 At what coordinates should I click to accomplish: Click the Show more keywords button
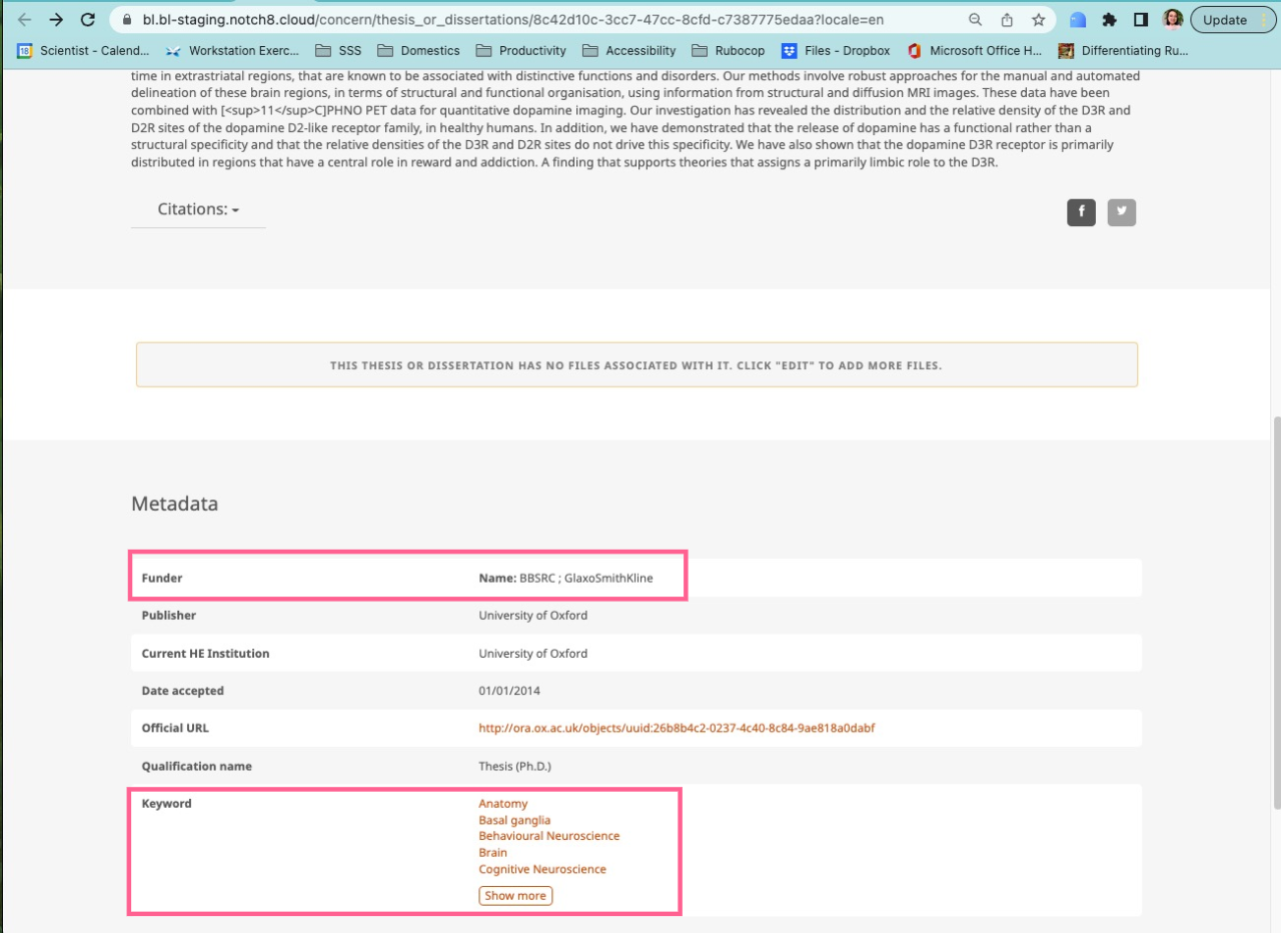click(x=514, y=895)
